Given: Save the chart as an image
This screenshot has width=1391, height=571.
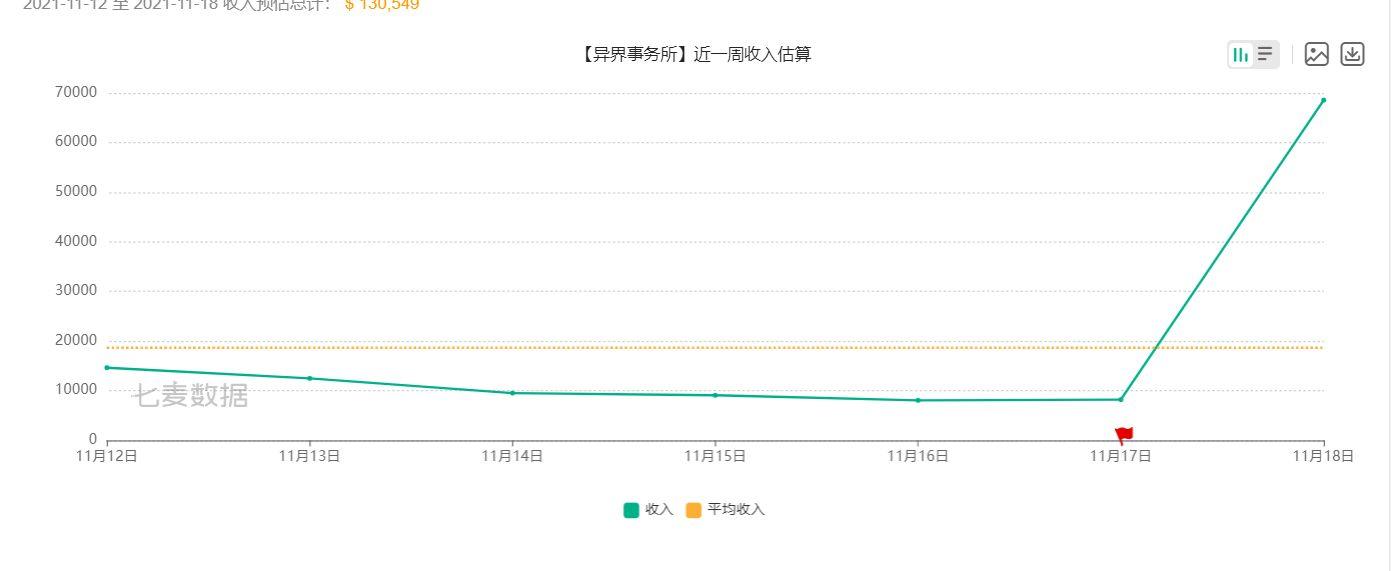Looking at the screenshot, I should [x=1317, y=55].
